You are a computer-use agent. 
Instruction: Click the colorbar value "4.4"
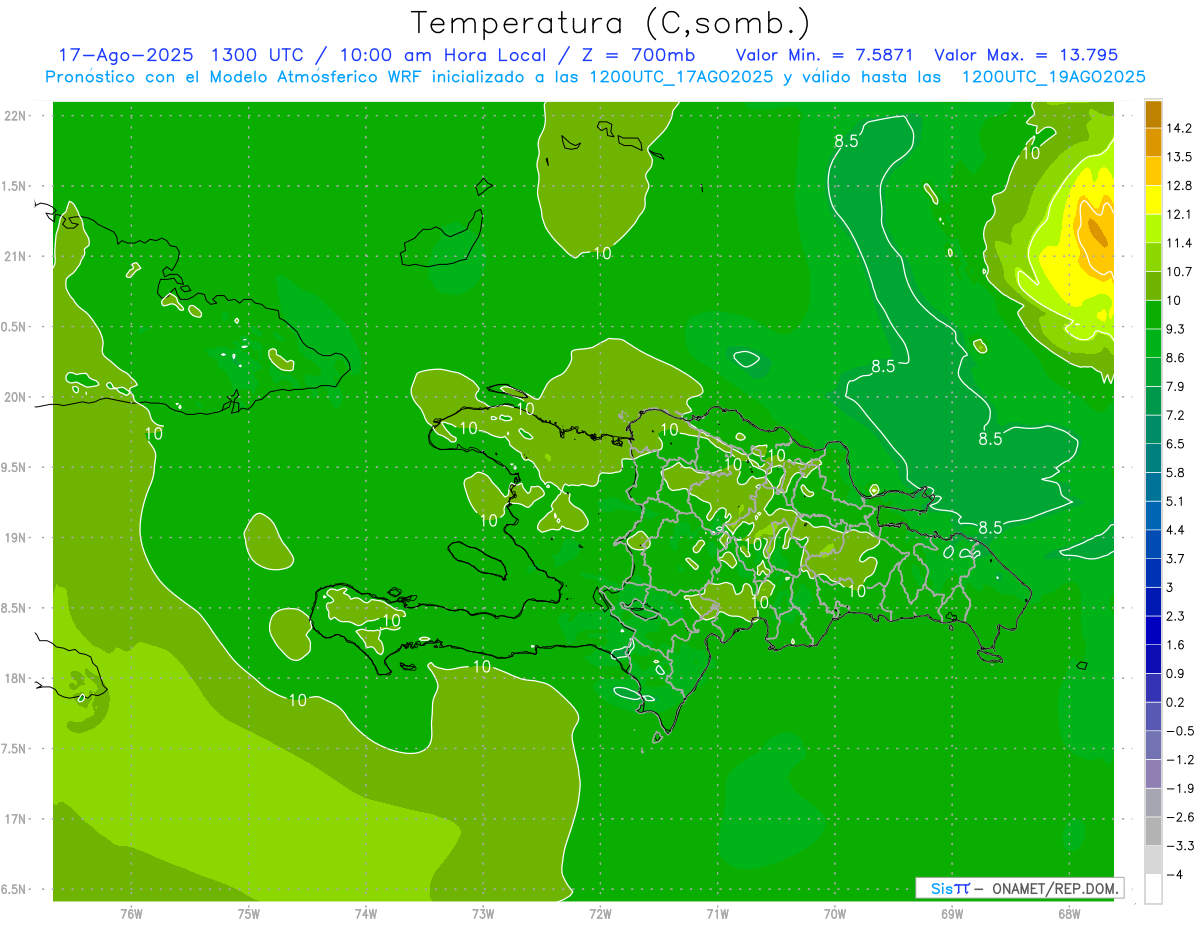(x=1176, y=530)
